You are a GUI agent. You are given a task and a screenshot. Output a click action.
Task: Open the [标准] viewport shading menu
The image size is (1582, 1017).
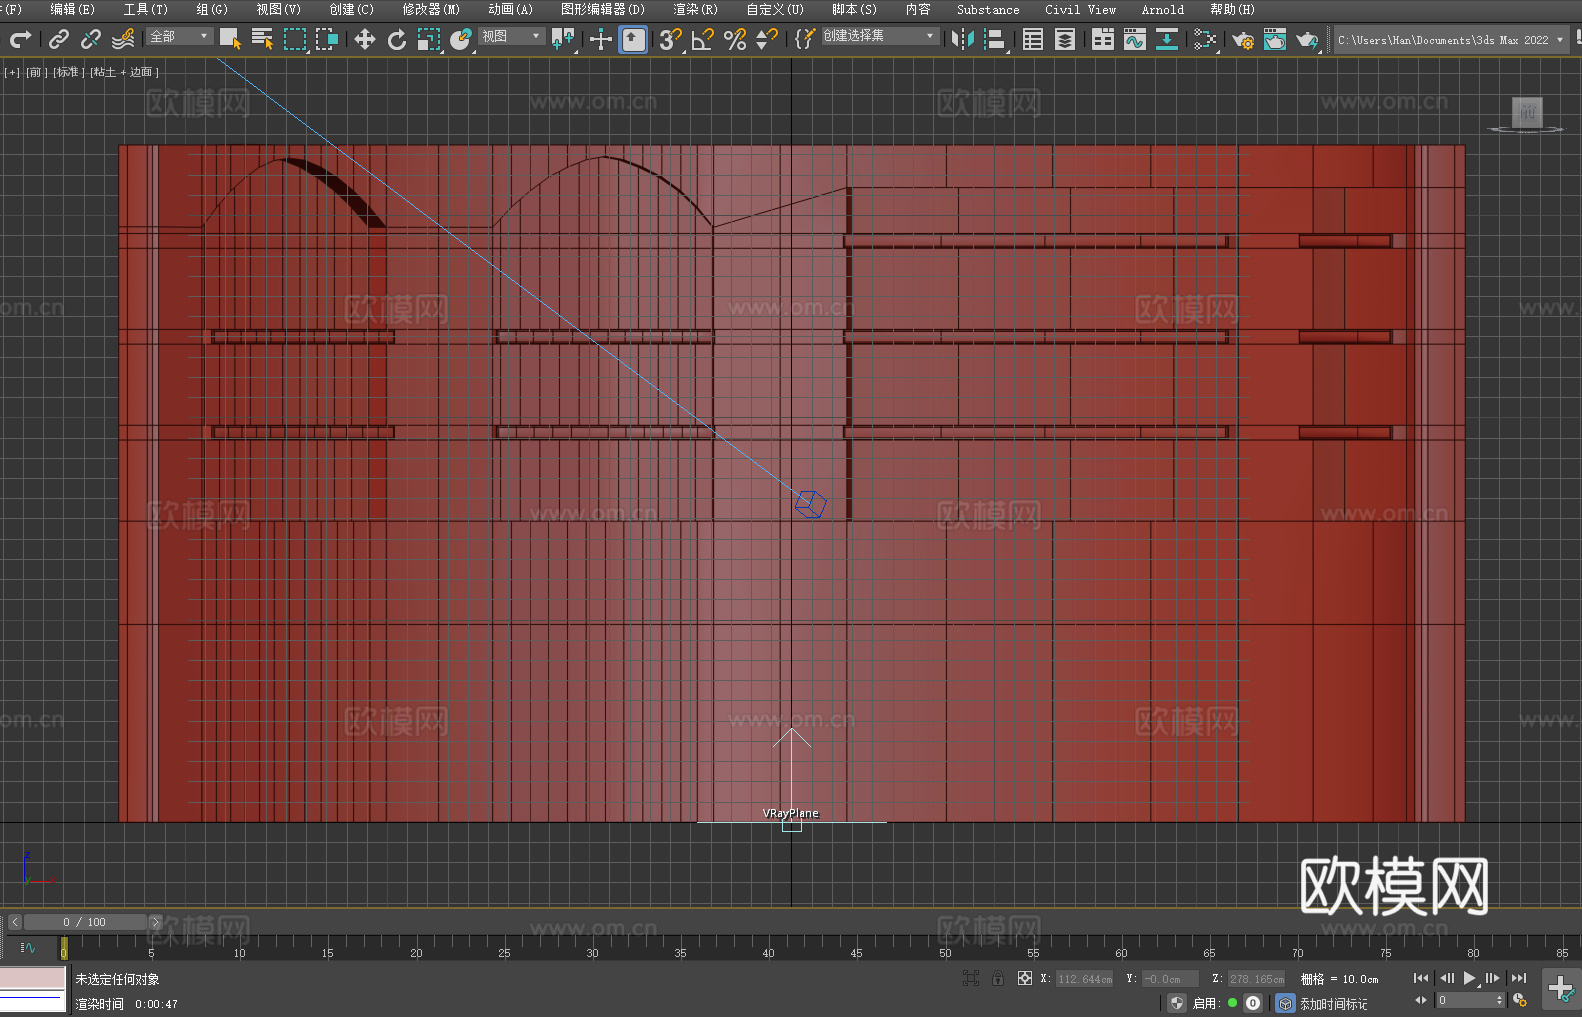(68, 72)
